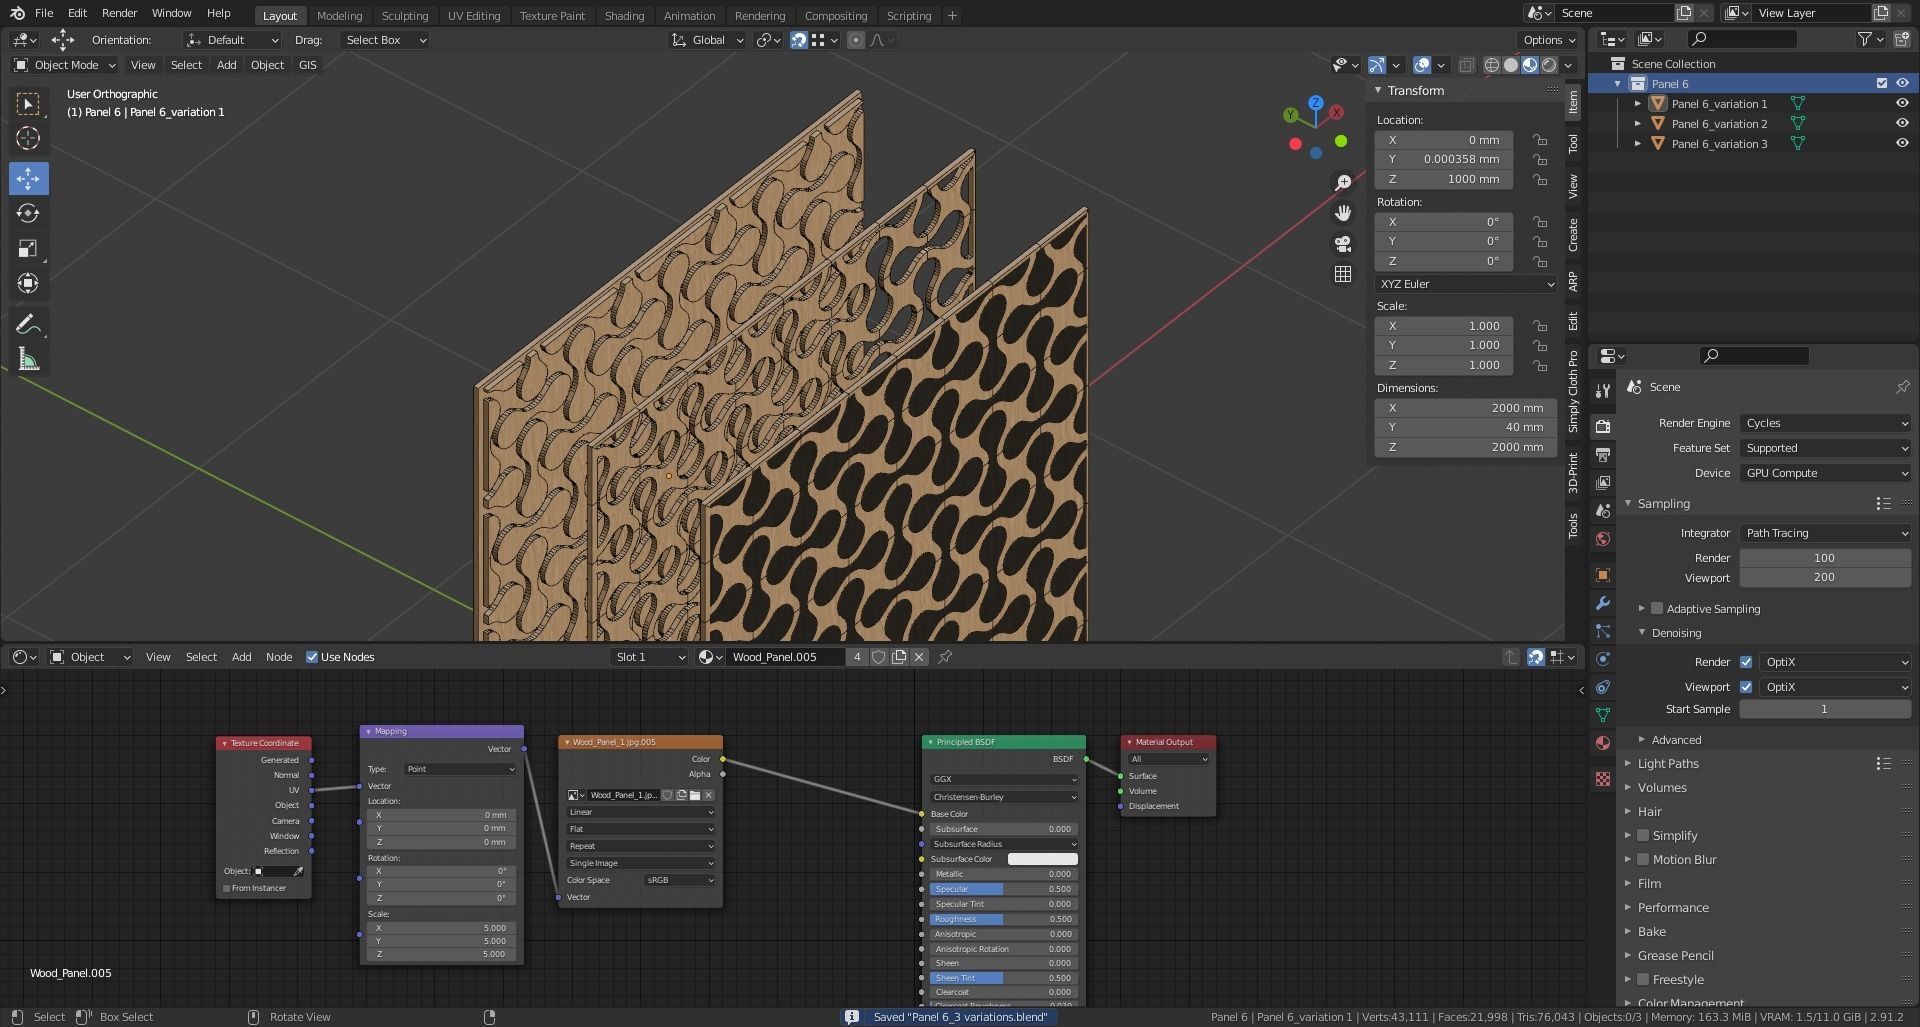Toggle fake user shield for Wood_Panel.005
The height and width of the screenshot is (1027, 1920).
[x=878, y=657]
